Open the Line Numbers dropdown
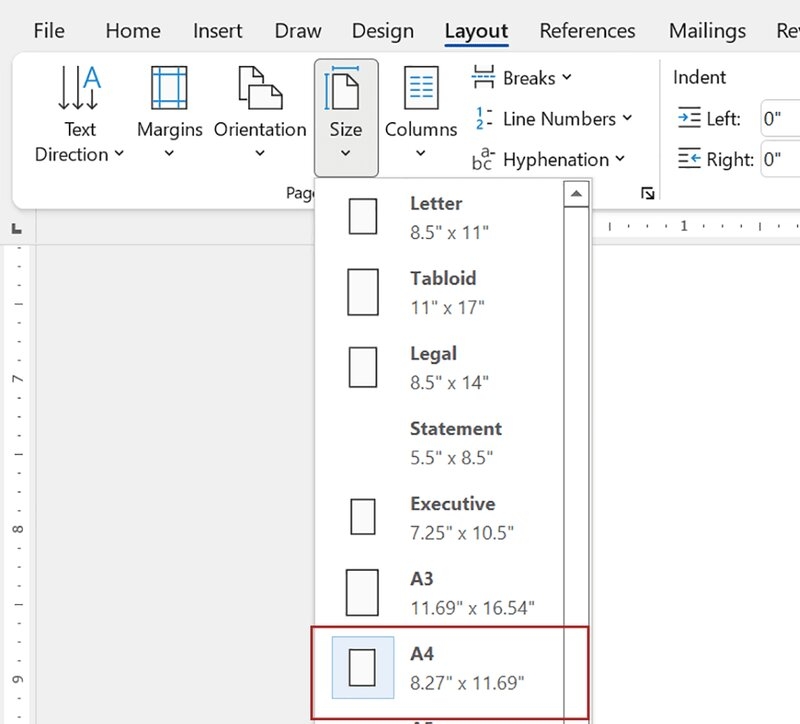 (x=553, y=119)
